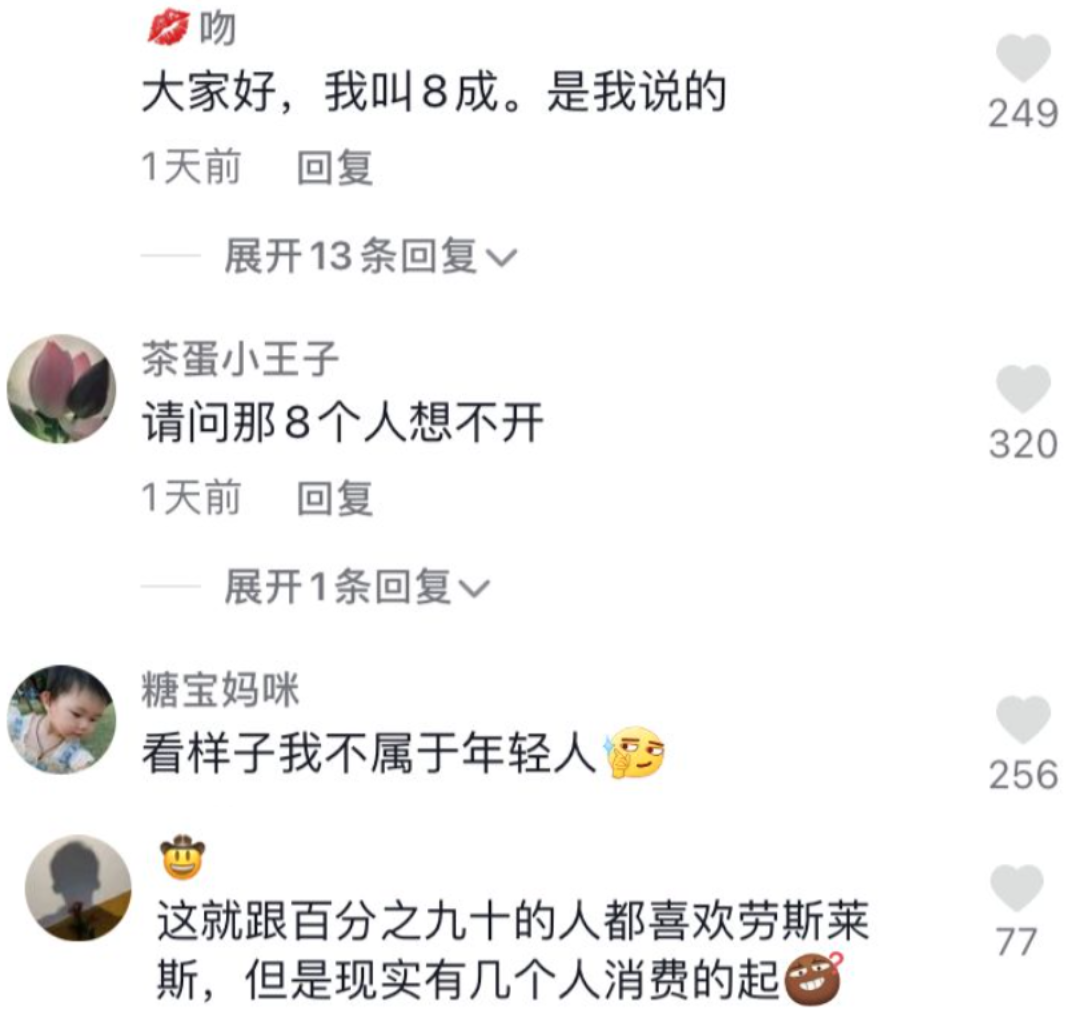Like the comment with 249 likes

[x=1022, y=58]
